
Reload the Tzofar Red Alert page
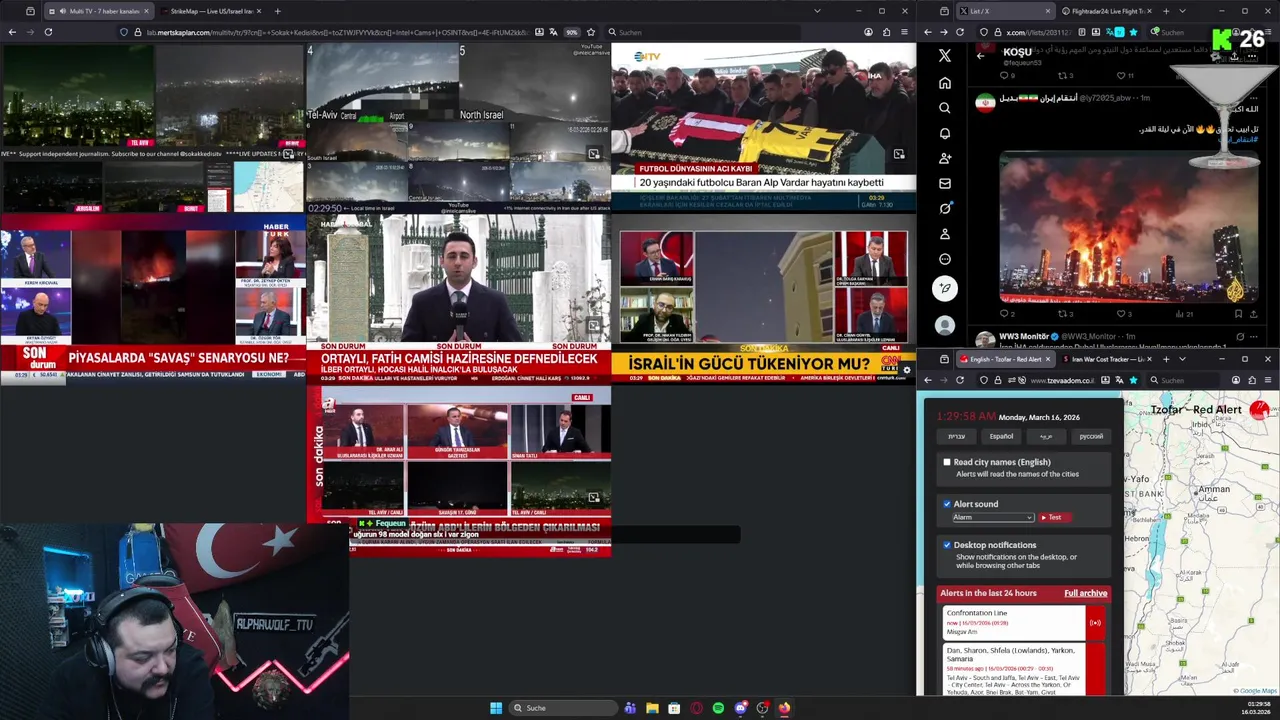click(960, 380)
